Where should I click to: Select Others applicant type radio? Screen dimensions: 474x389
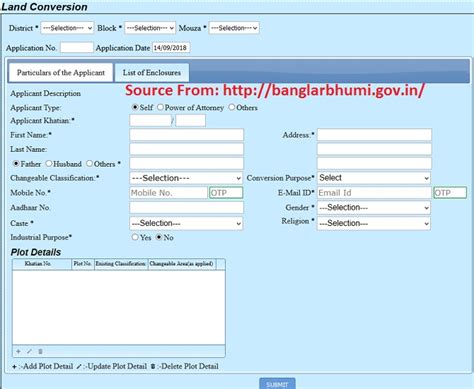[232, 107]
